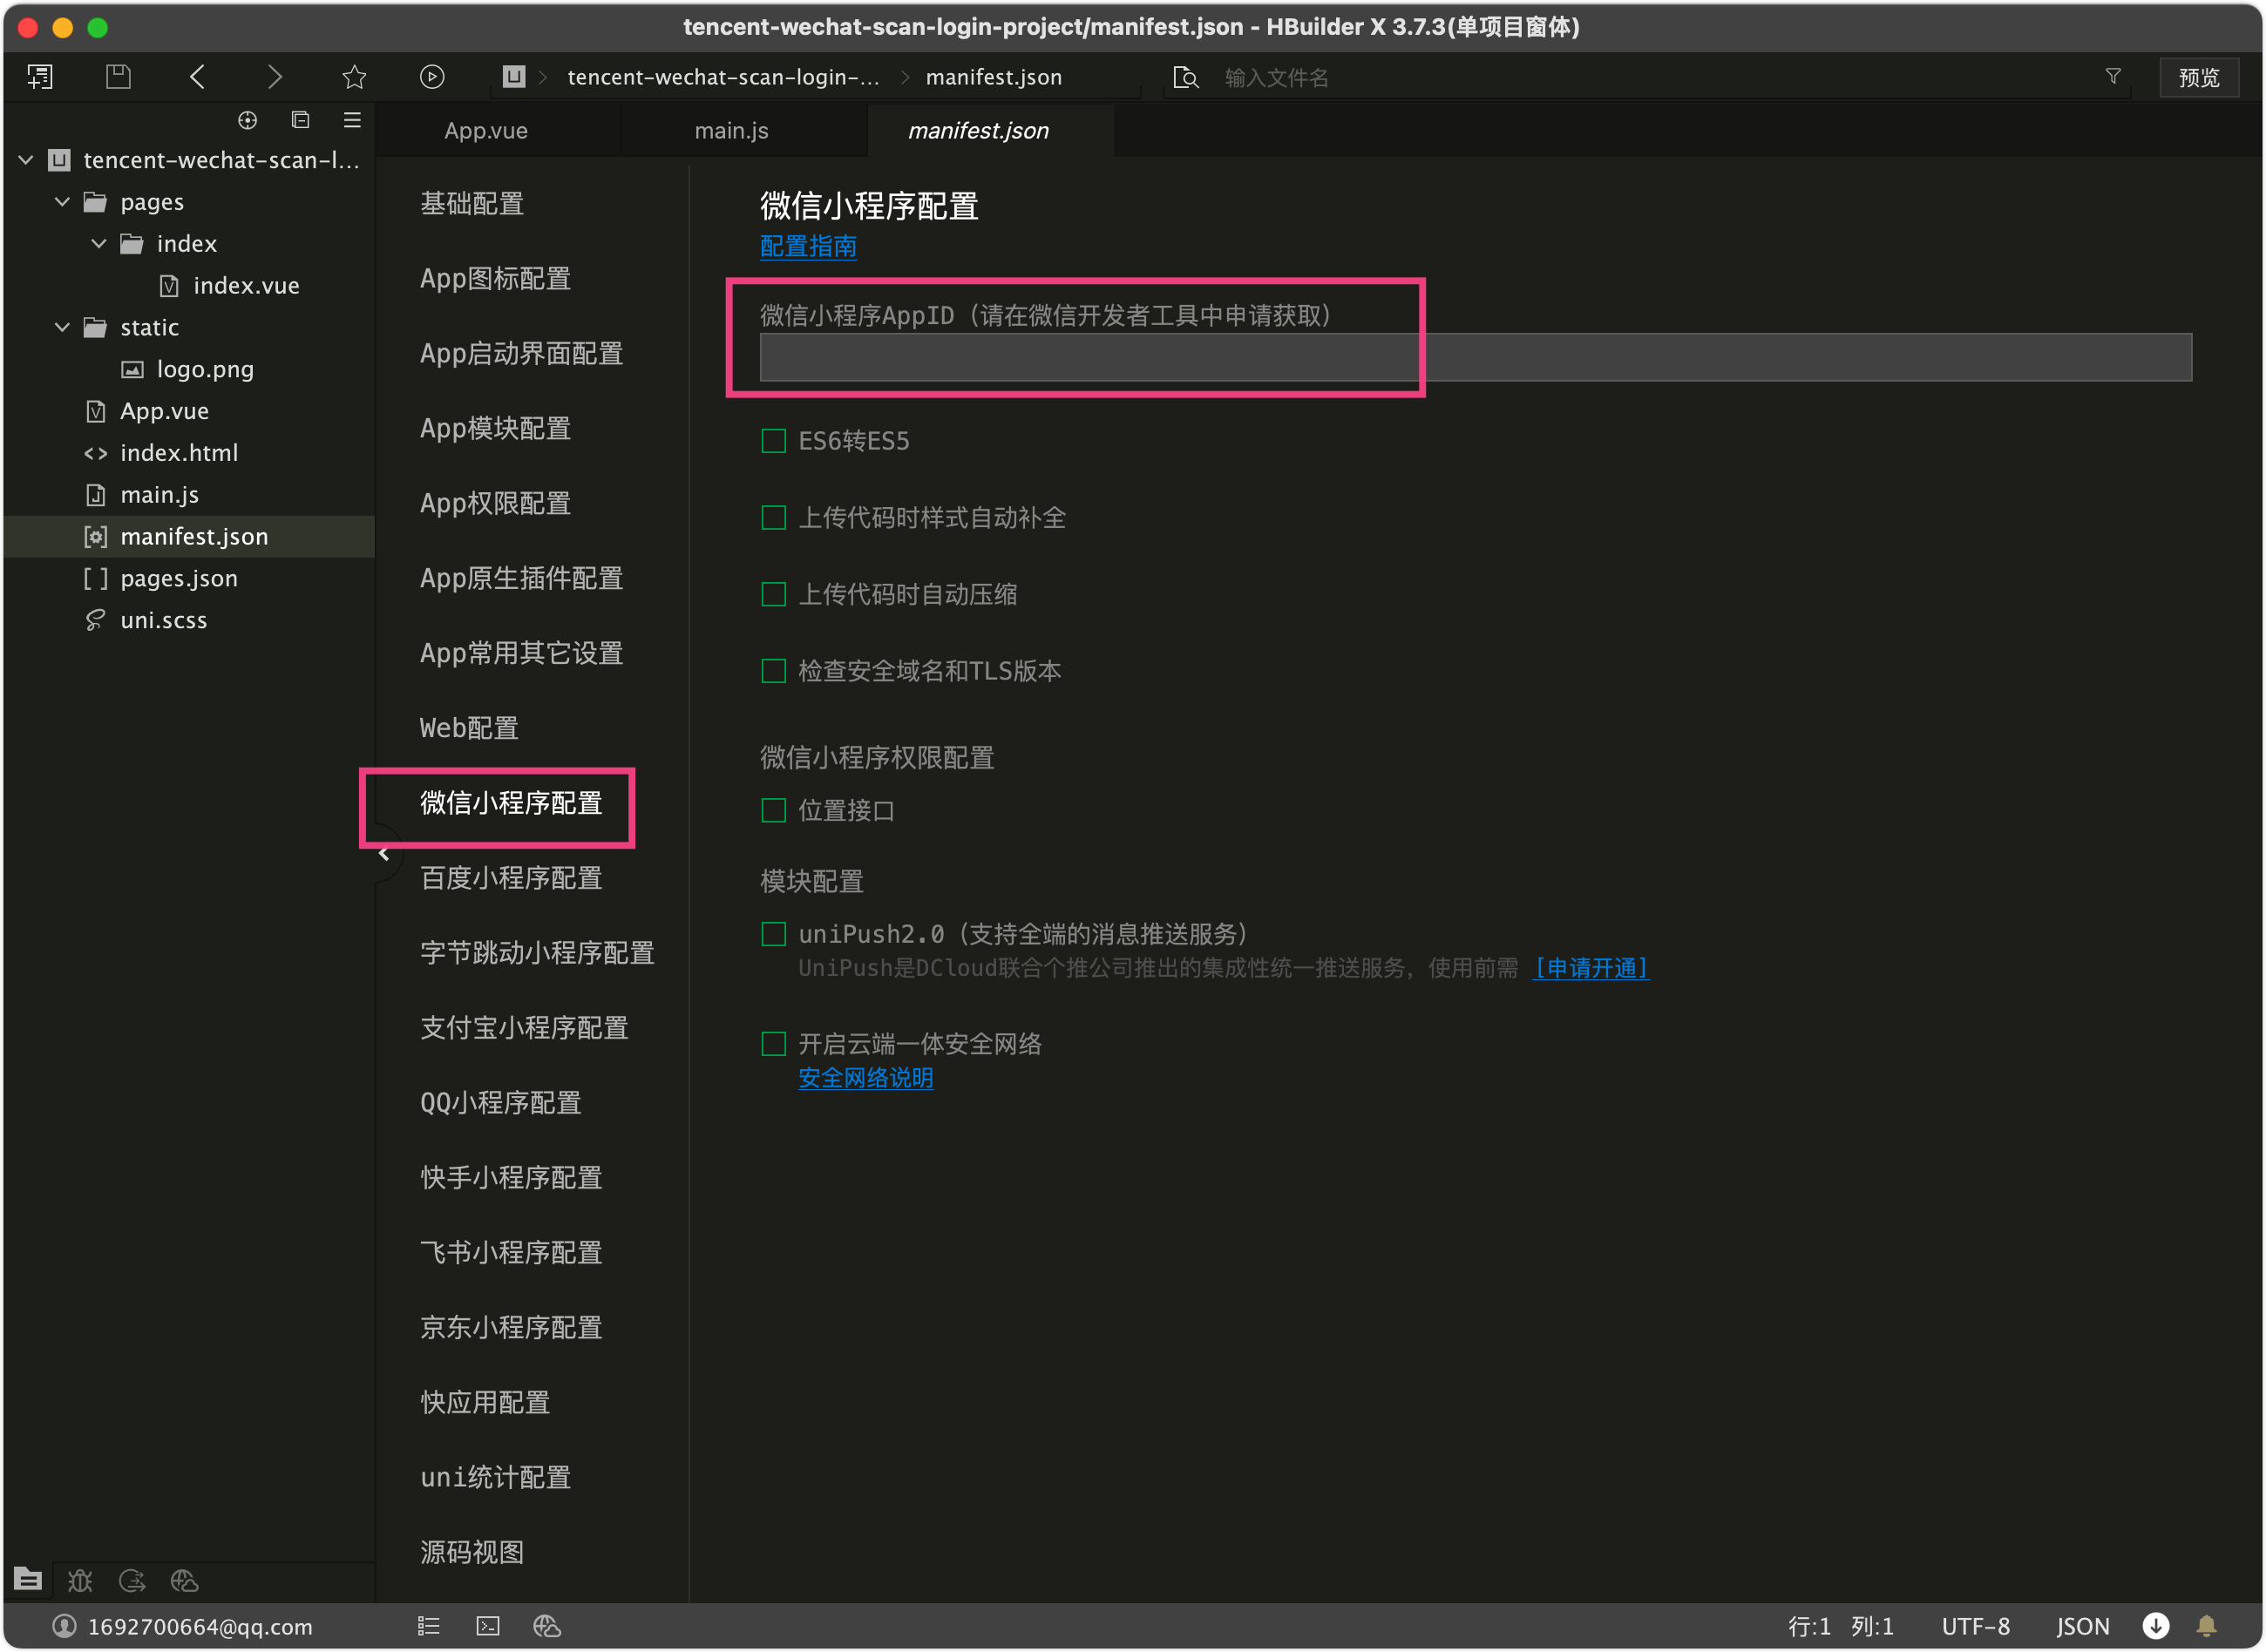Click the project icon in breadcrumb
The width and height of the screenshot is (2266, 1652).
(513, 77)
